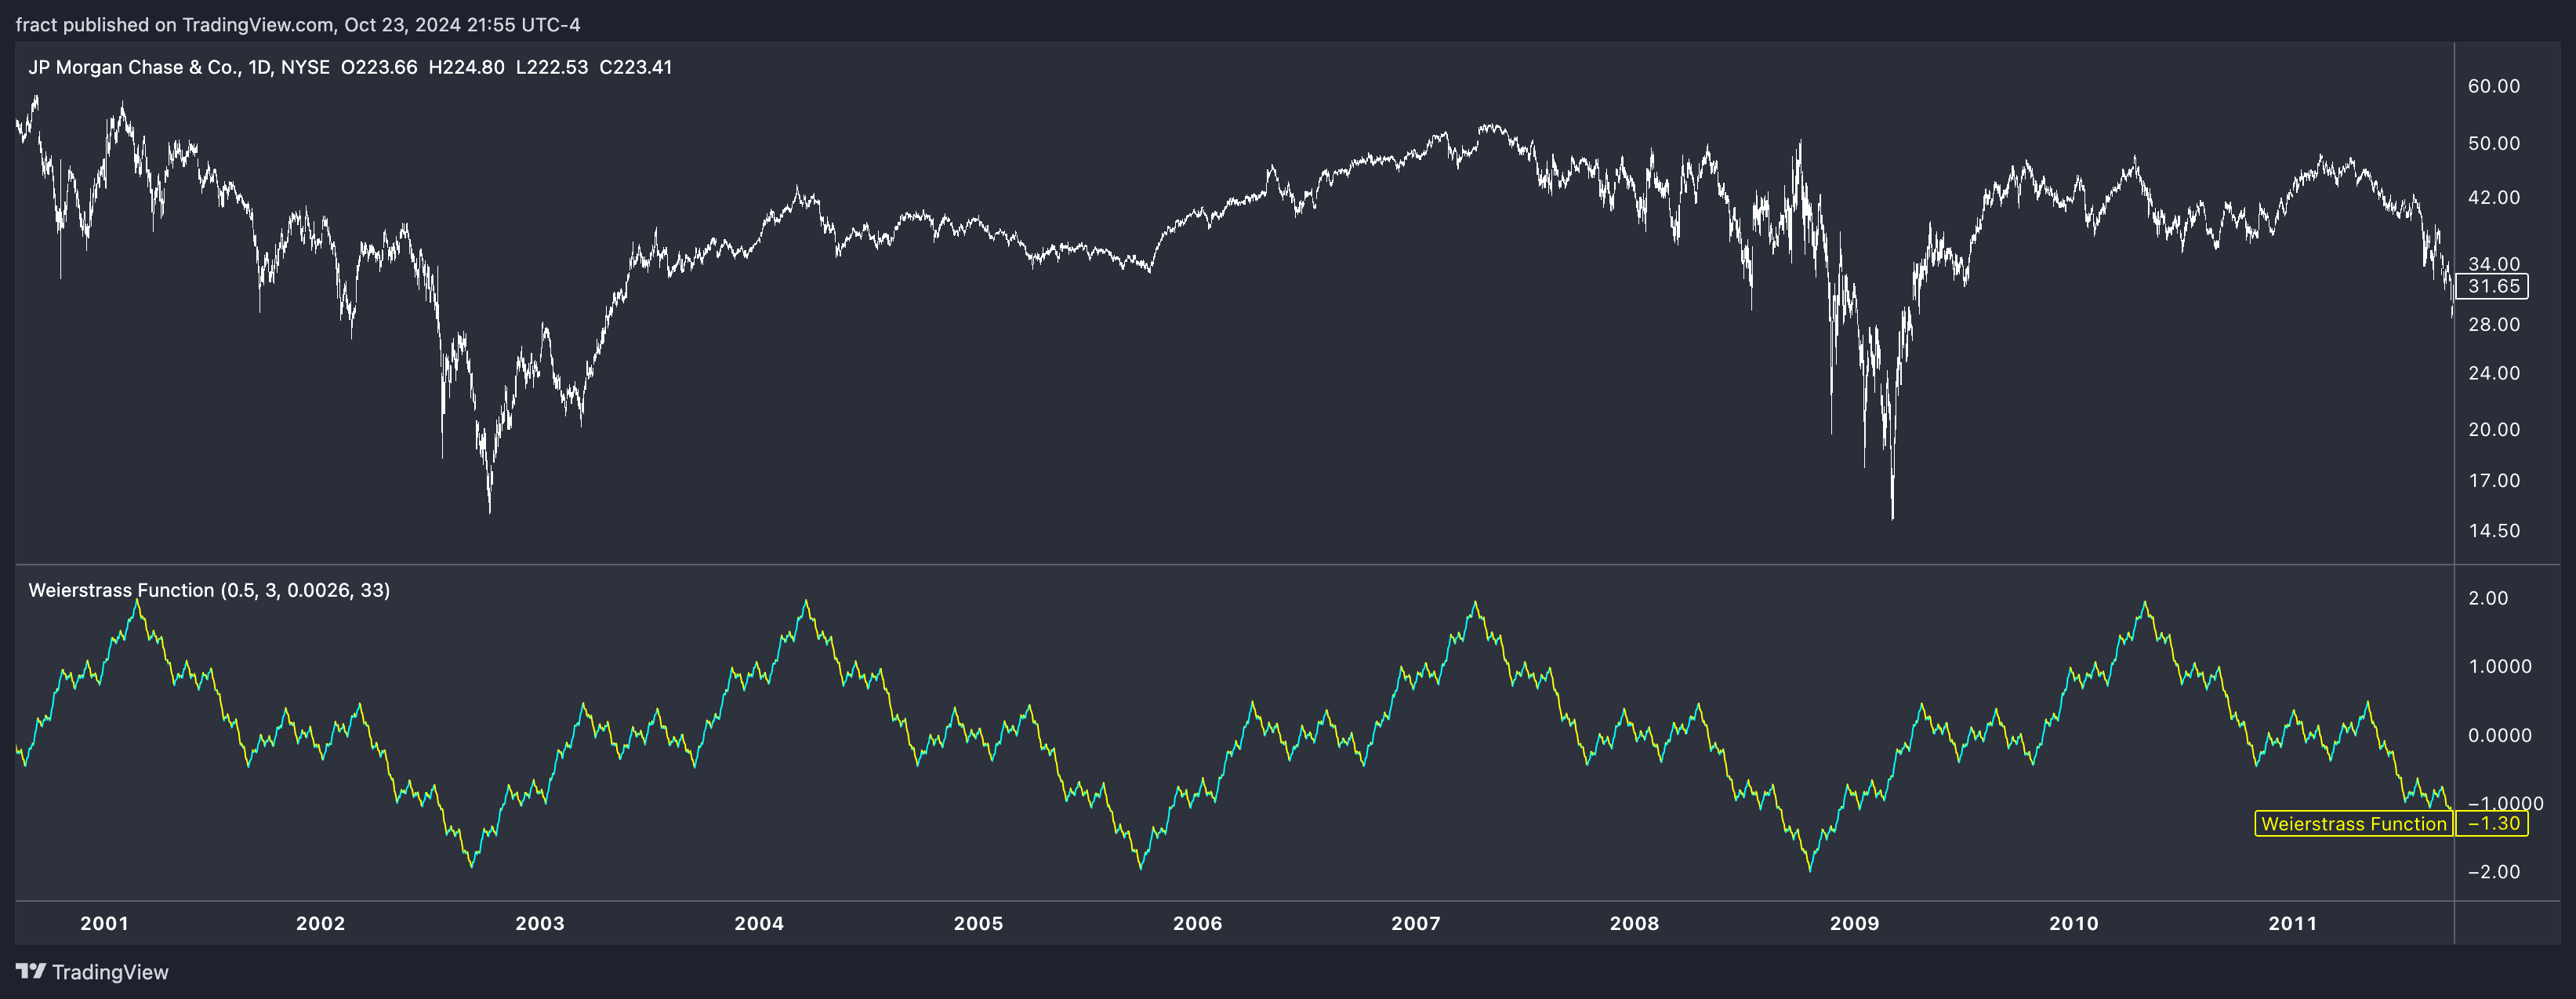Click the 2009 year label on time axis
The image size is (2576, 999).
1854,923
